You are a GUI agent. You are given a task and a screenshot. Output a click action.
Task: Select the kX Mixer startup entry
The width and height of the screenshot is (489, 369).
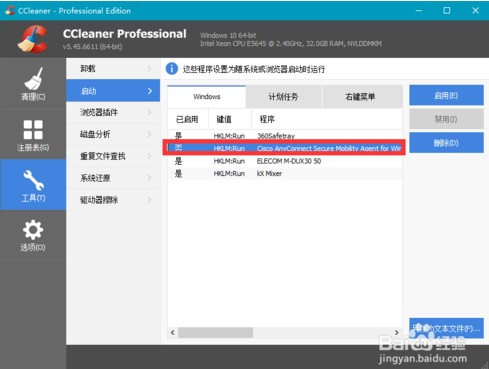coord(285,174)
